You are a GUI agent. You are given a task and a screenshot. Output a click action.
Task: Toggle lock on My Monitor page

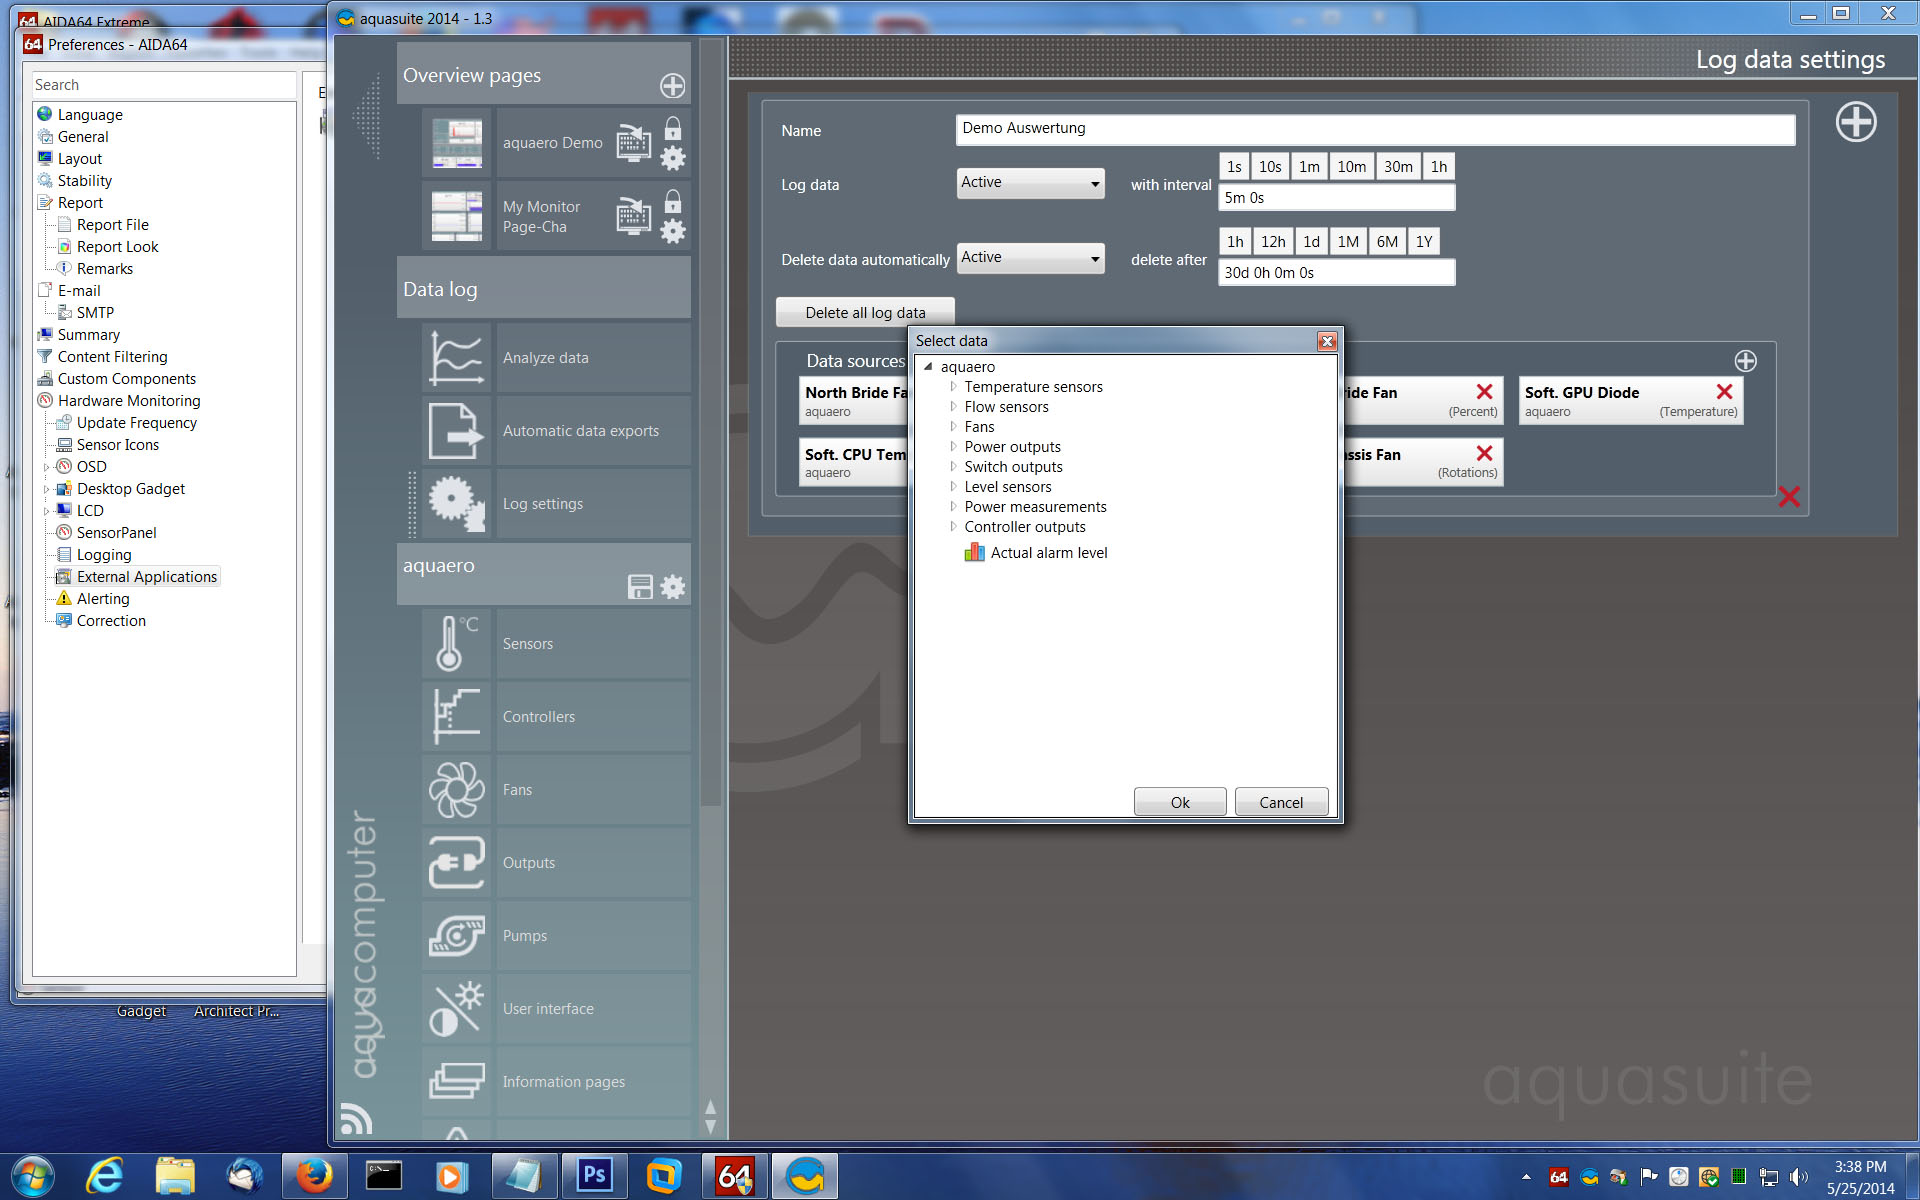click(673, 202)
